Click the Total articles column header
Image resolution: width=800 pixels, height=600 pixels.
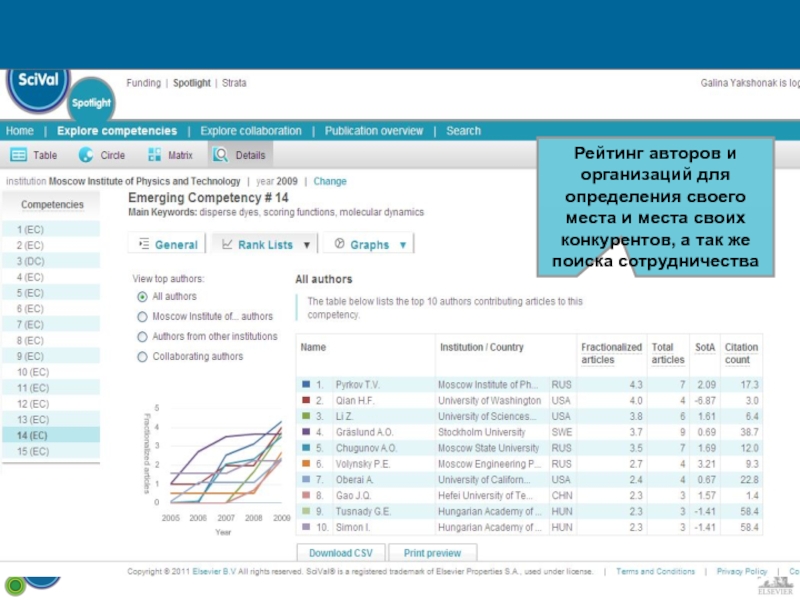coord(668,353)
